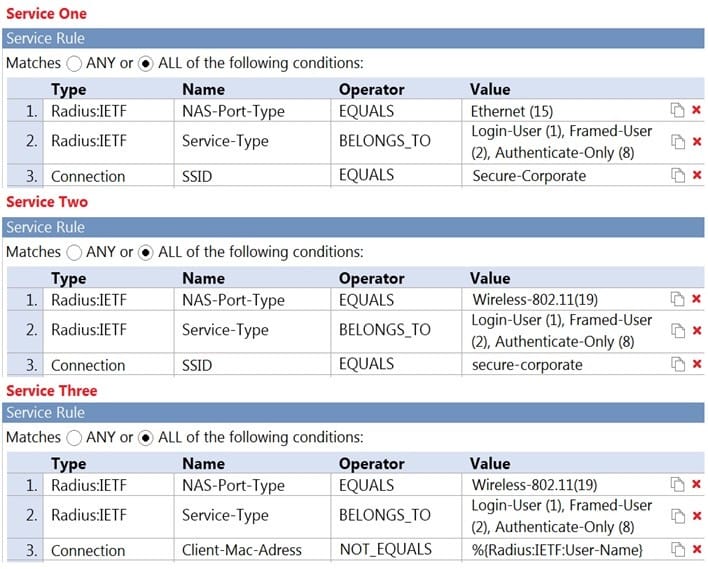
Task: Select ANY matching for Service Three
Action: point(75,438)
